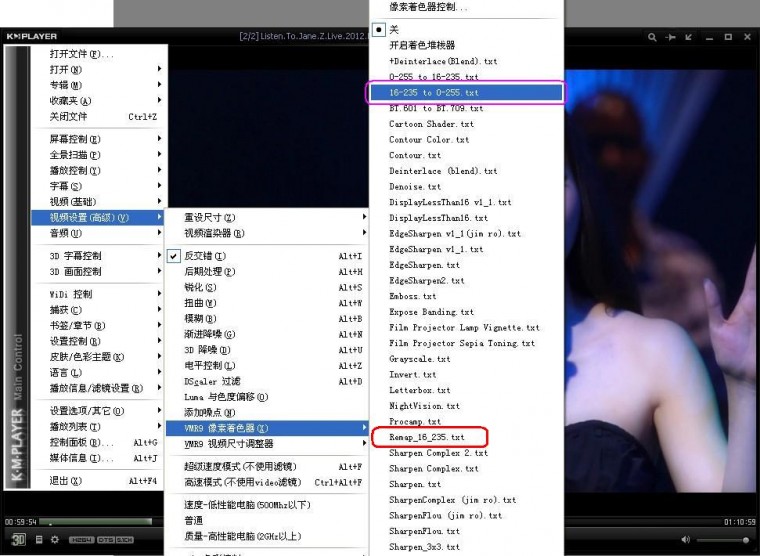This screenshot has width=760, height=556.
Task: Open 像素着色器控制... entry
Action: coord(466,7)
